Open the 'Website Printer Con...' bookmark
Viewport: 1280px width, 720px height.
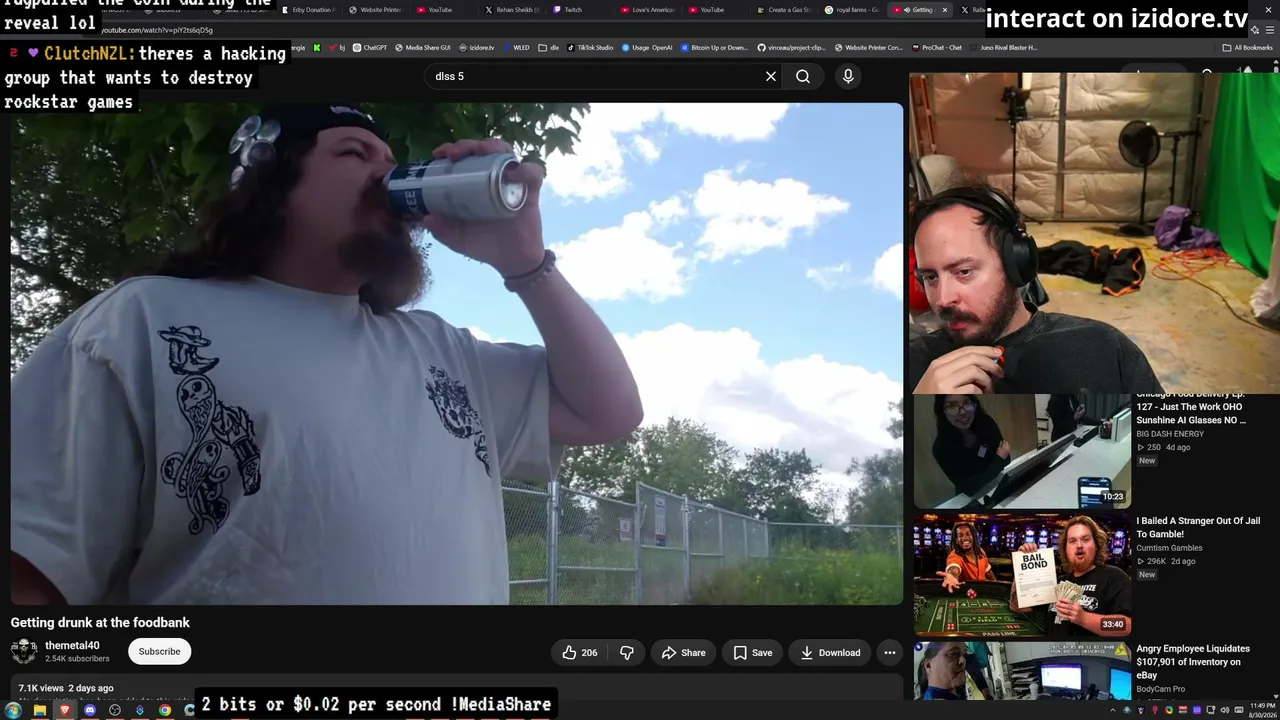(x=868, y=47)
